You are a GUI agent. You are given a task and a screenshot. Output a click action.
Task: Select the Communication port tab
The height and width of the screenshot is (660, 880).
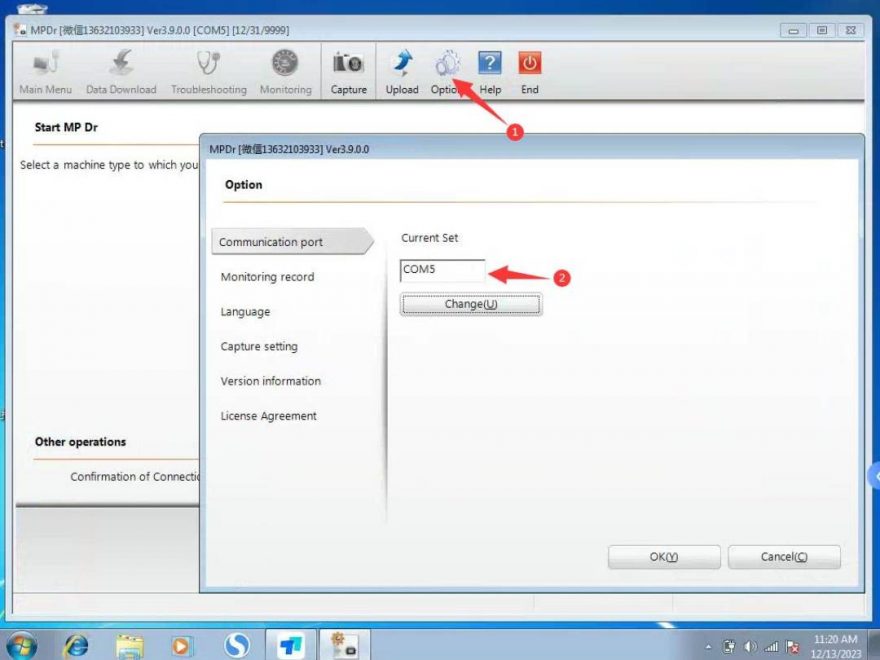pos(292,242)
